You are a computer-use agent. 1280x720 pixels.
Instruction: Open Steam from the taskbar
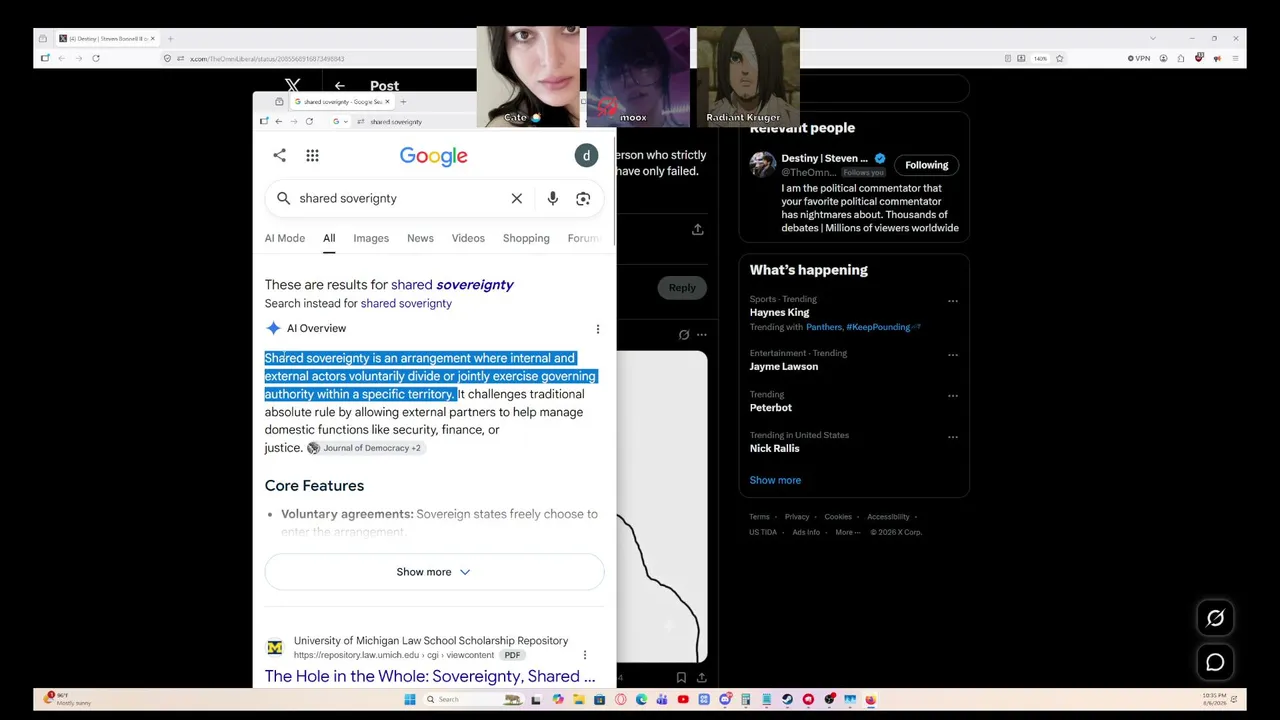(787, 699)
